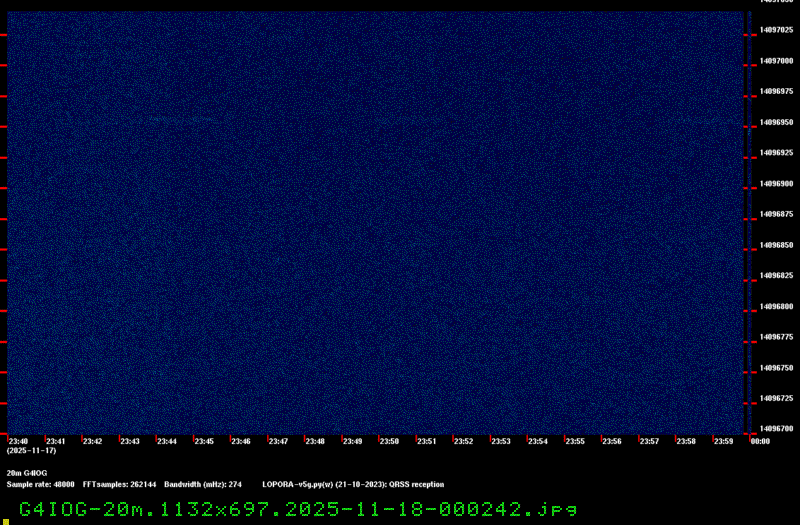This screenshot has width=800, height=525.
Task: Select the 23:57 time marker
Action: click(649, 441)
